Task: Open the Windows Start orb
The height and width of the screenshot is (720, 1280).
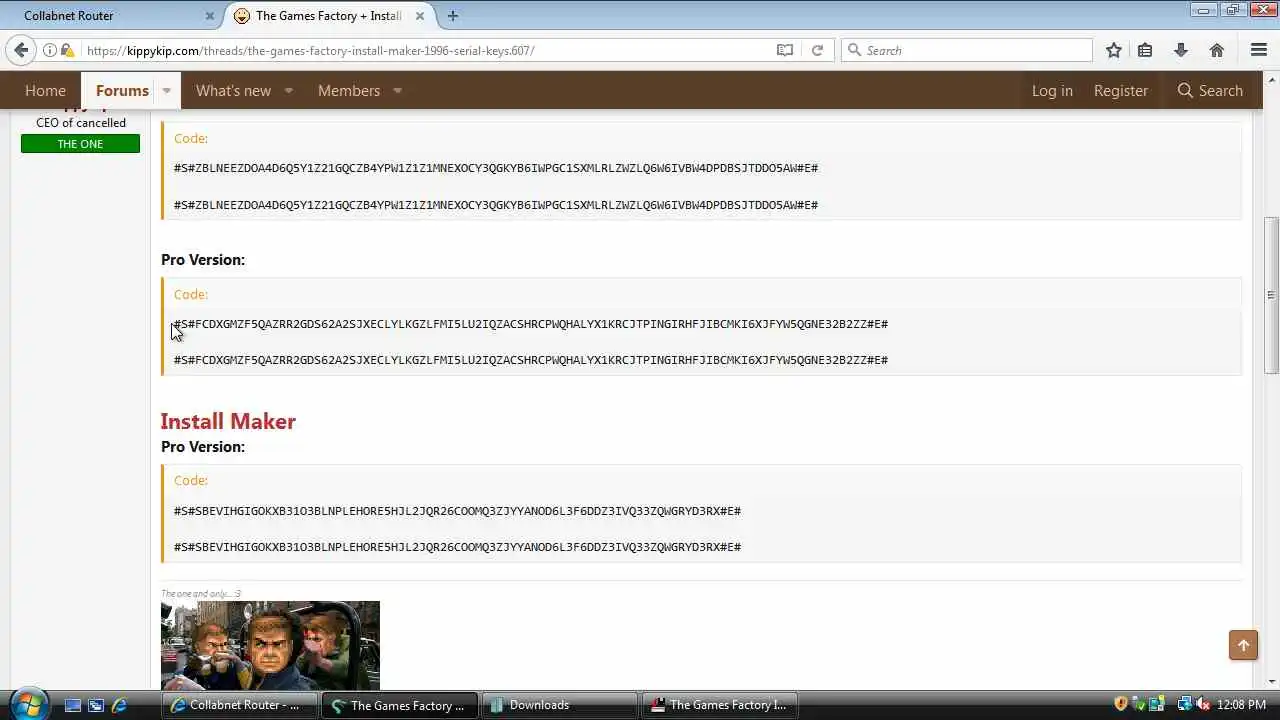Action: tap(29, 704)
